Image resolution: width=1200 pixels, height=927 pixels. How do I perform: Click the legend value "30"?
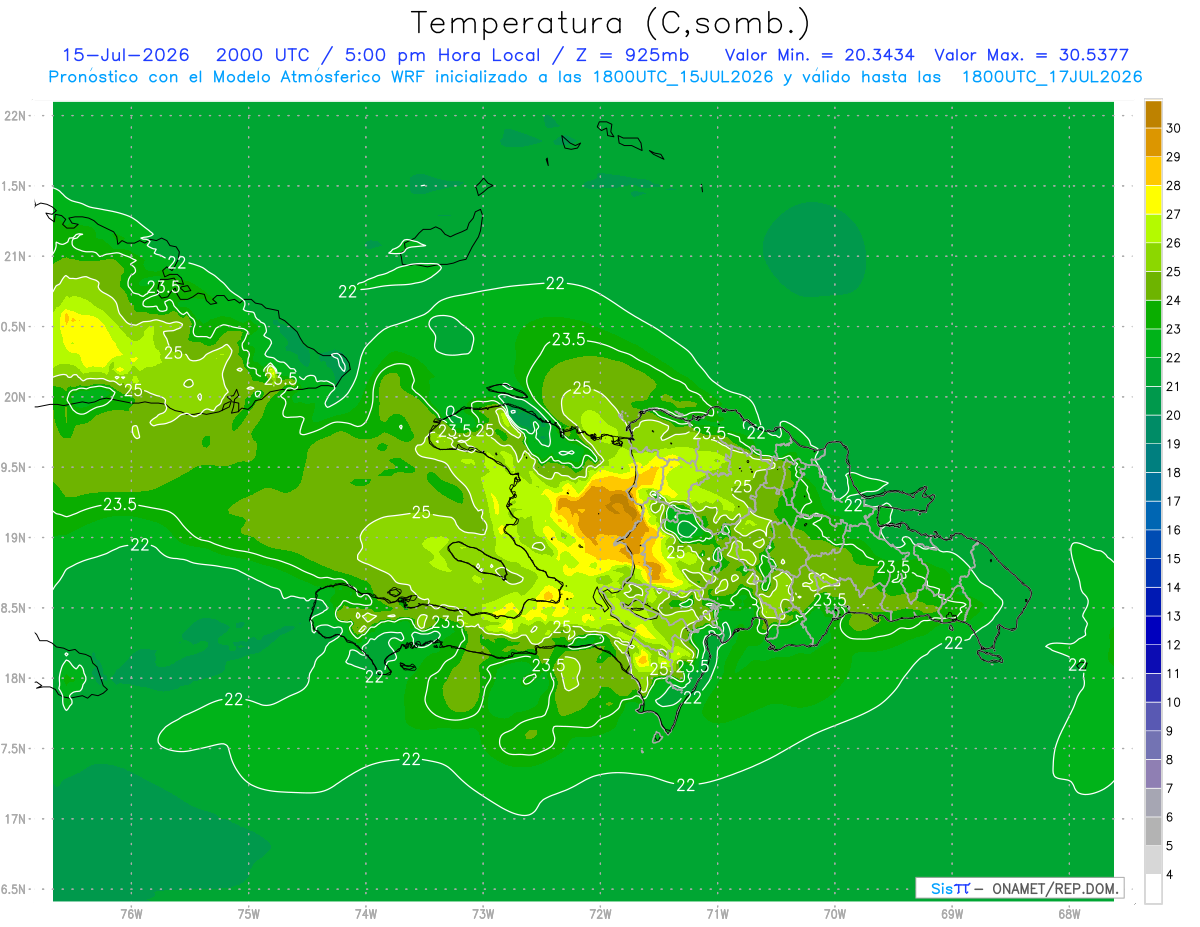[x=1174, y=128]
